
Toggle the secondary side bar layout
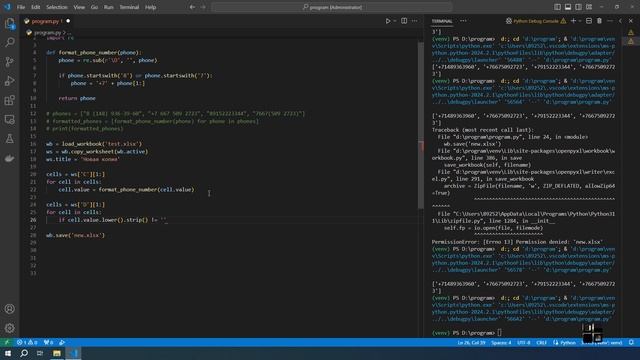[x=578, y=7]
